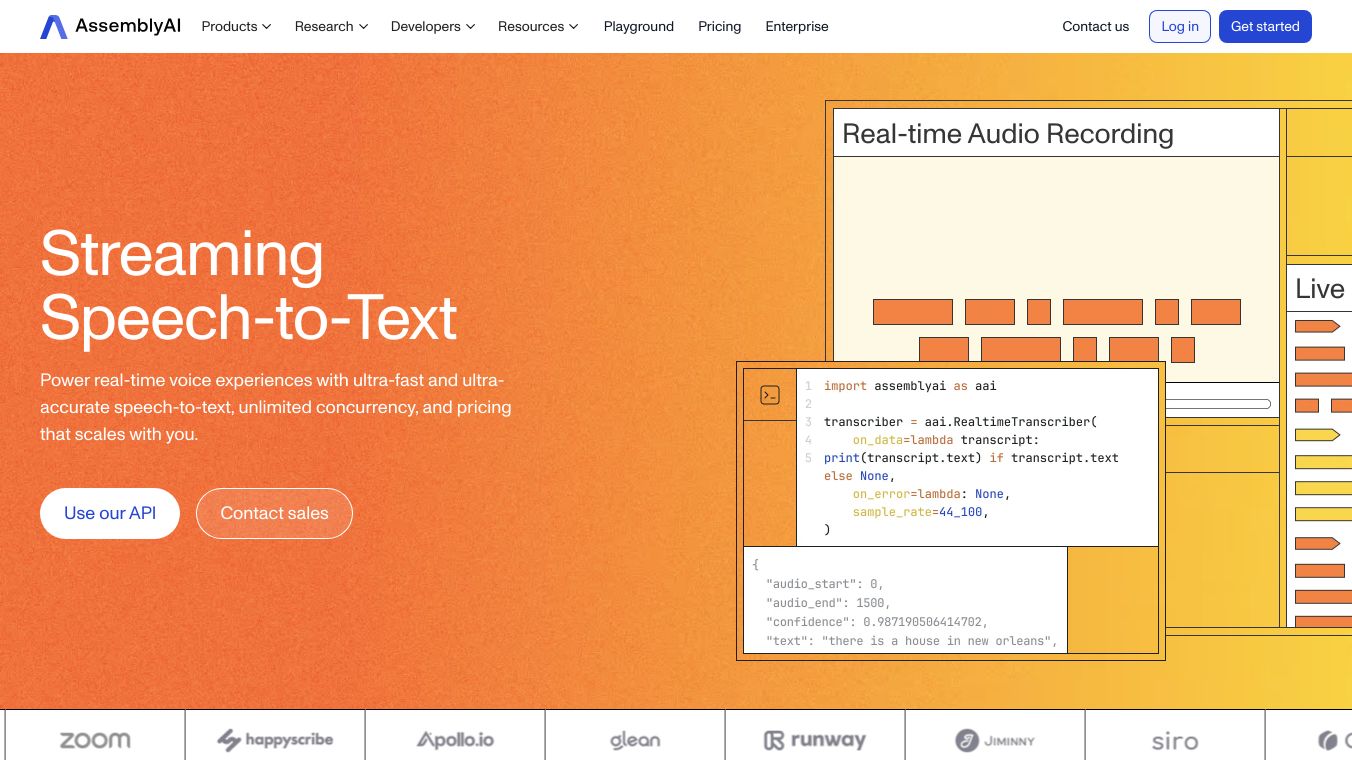Open the Zoom customer logo

[x=95, y=740]
